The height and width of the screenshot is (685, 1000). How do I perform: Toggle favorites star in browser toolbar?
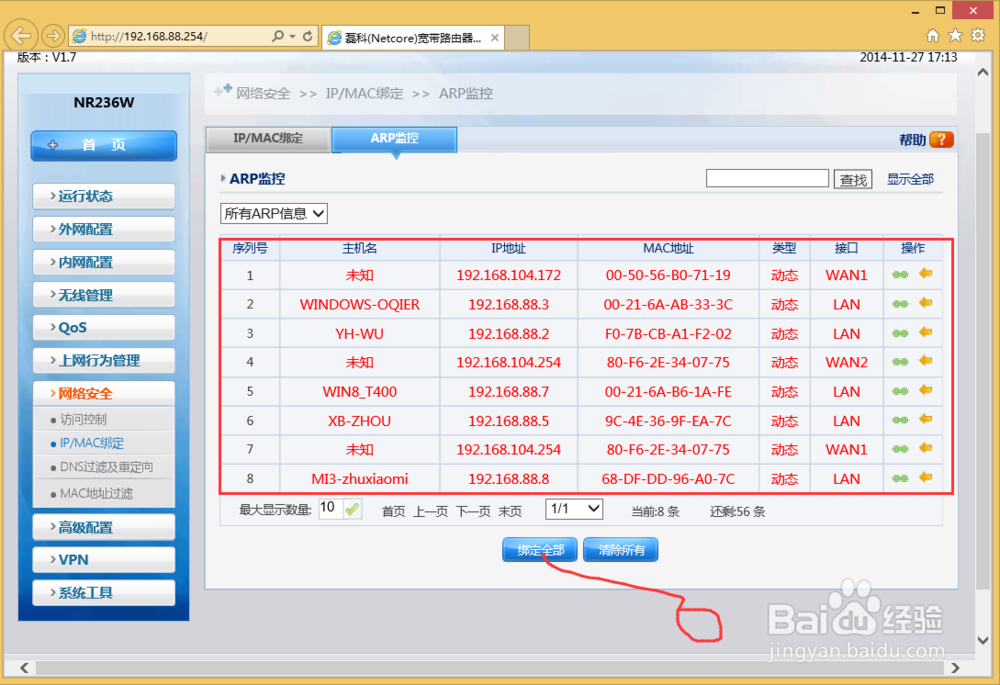pyautogui.click(x=955, y=33)
